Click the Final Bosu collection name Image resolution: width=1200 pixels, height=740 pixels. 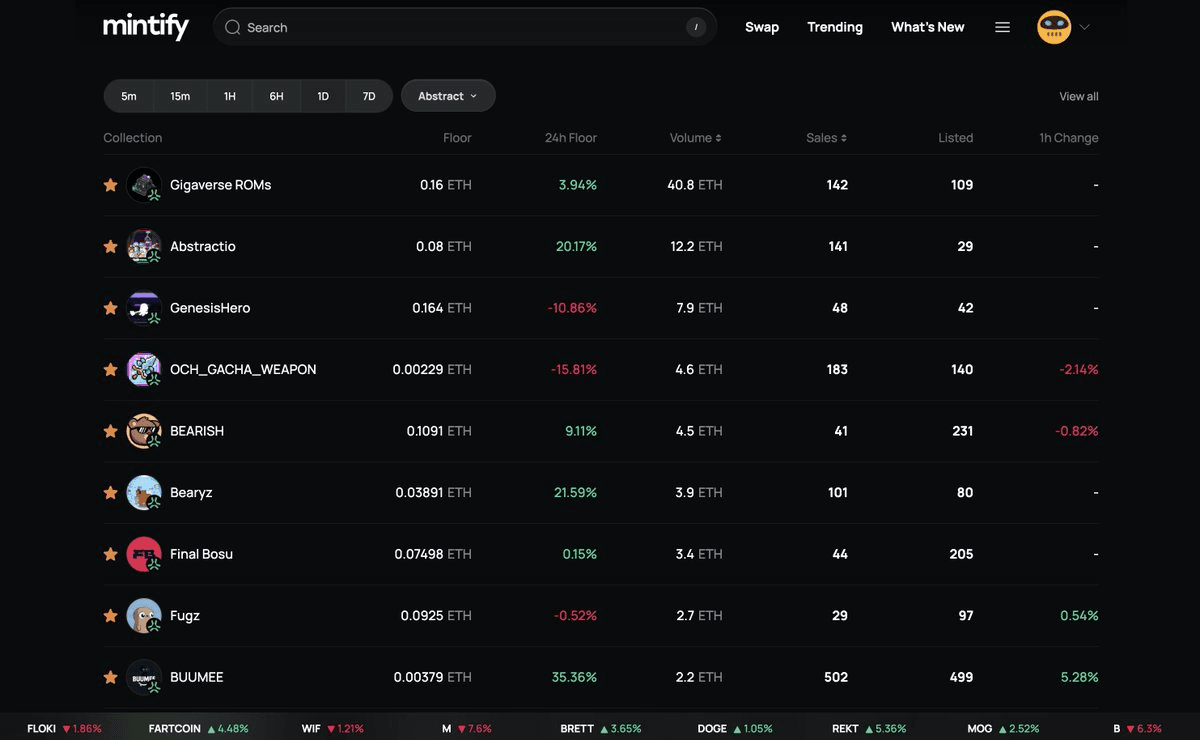click(x=201, y=554)
